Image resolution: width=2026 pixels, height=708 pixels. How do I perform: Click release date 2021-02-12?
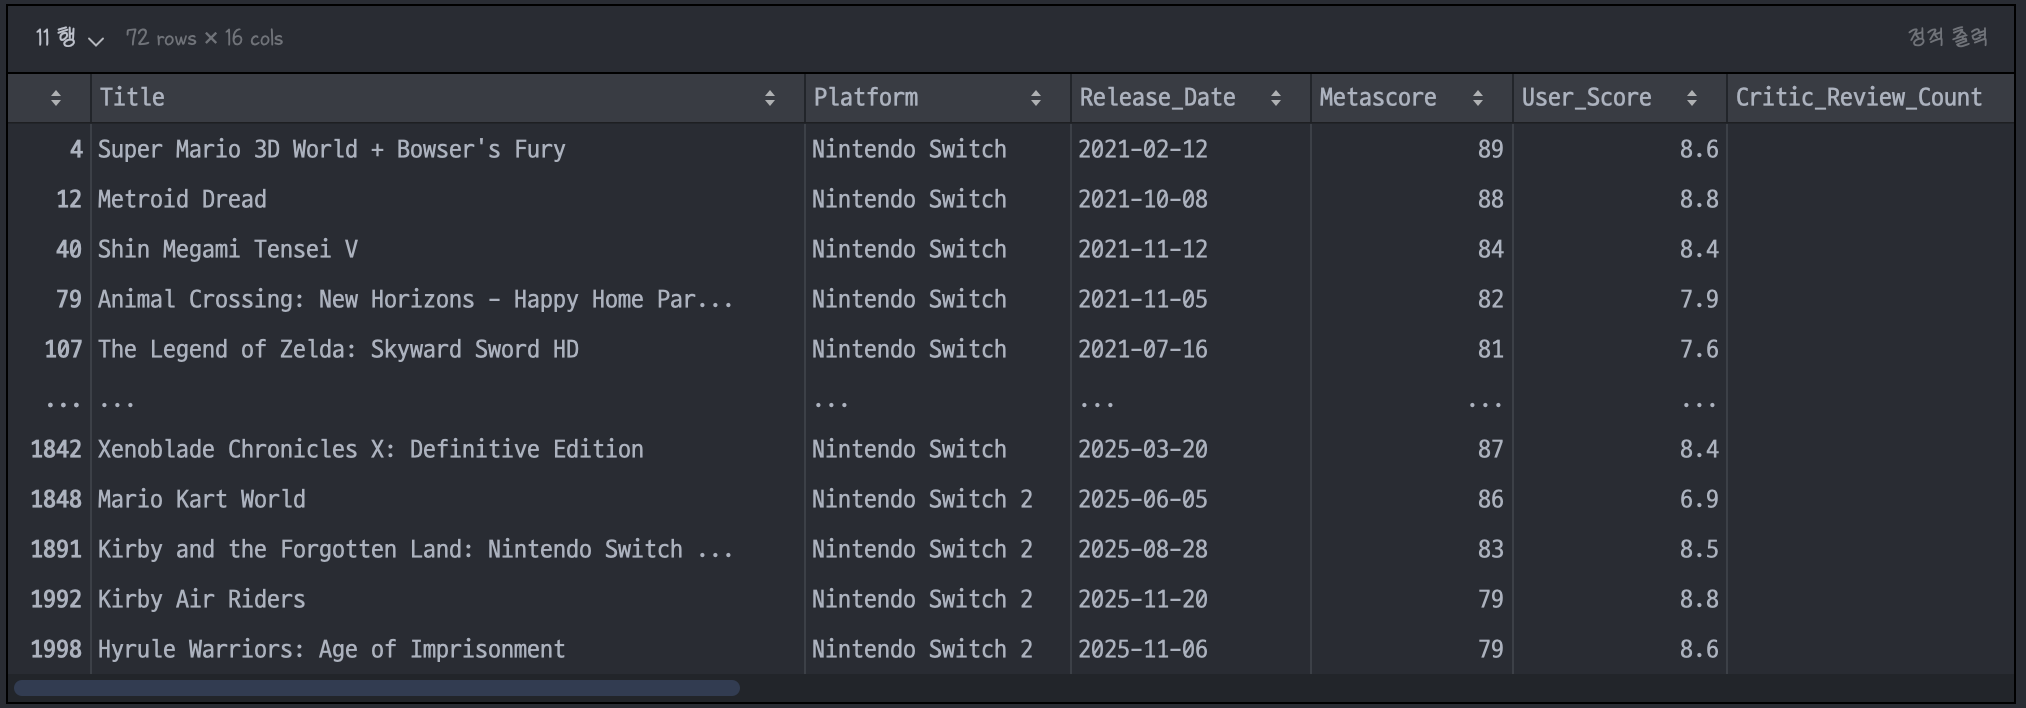pyautogui.click(x=1143, y=149)
